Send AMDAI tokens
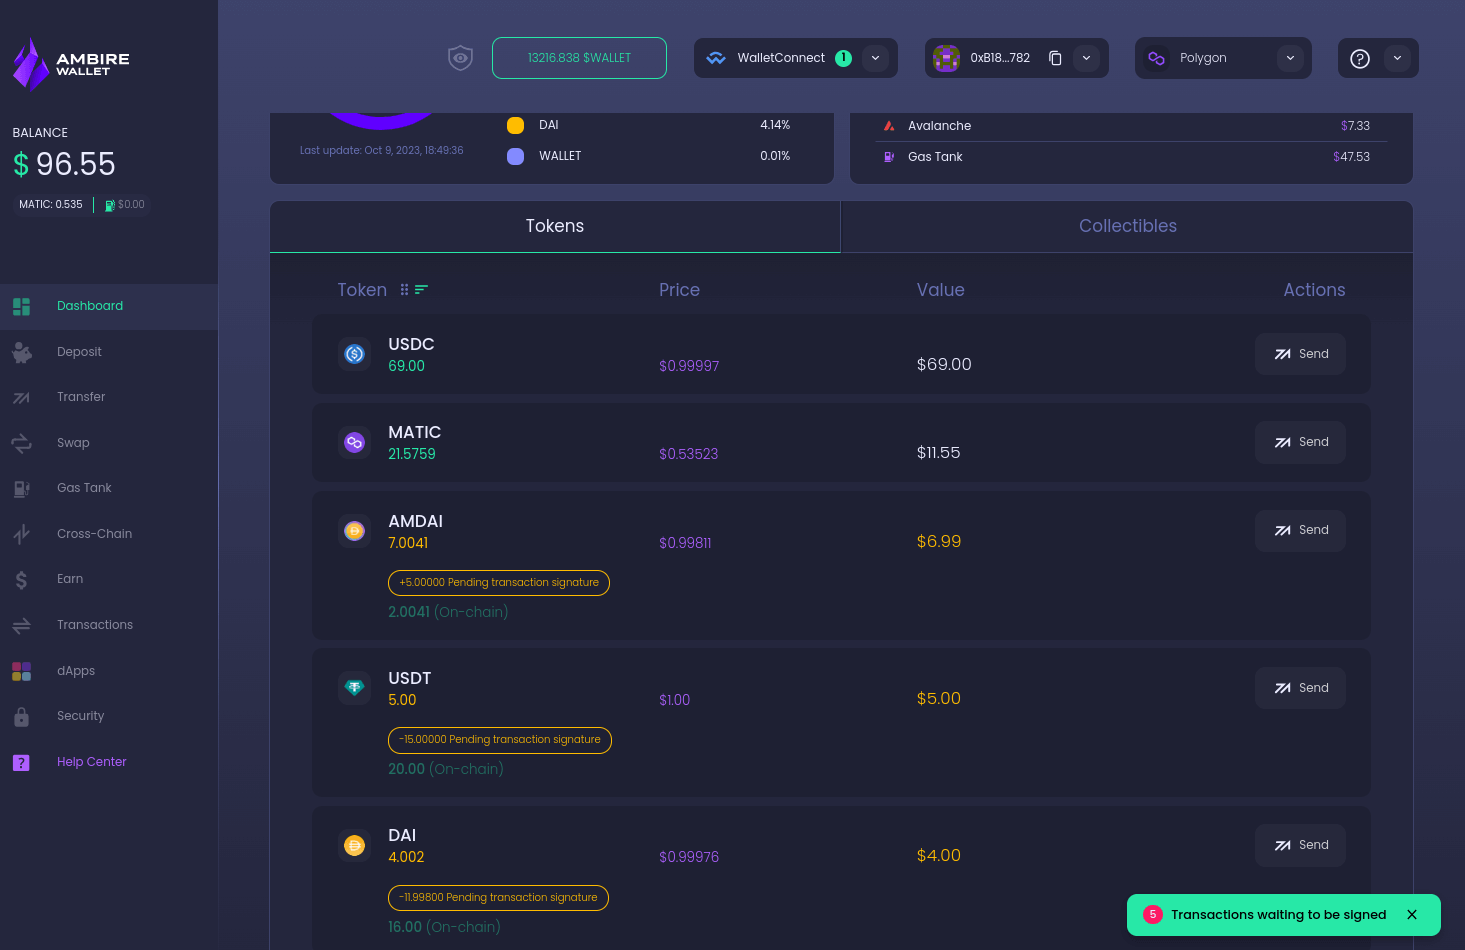The image size is (1465, 950). point(1300,530)
